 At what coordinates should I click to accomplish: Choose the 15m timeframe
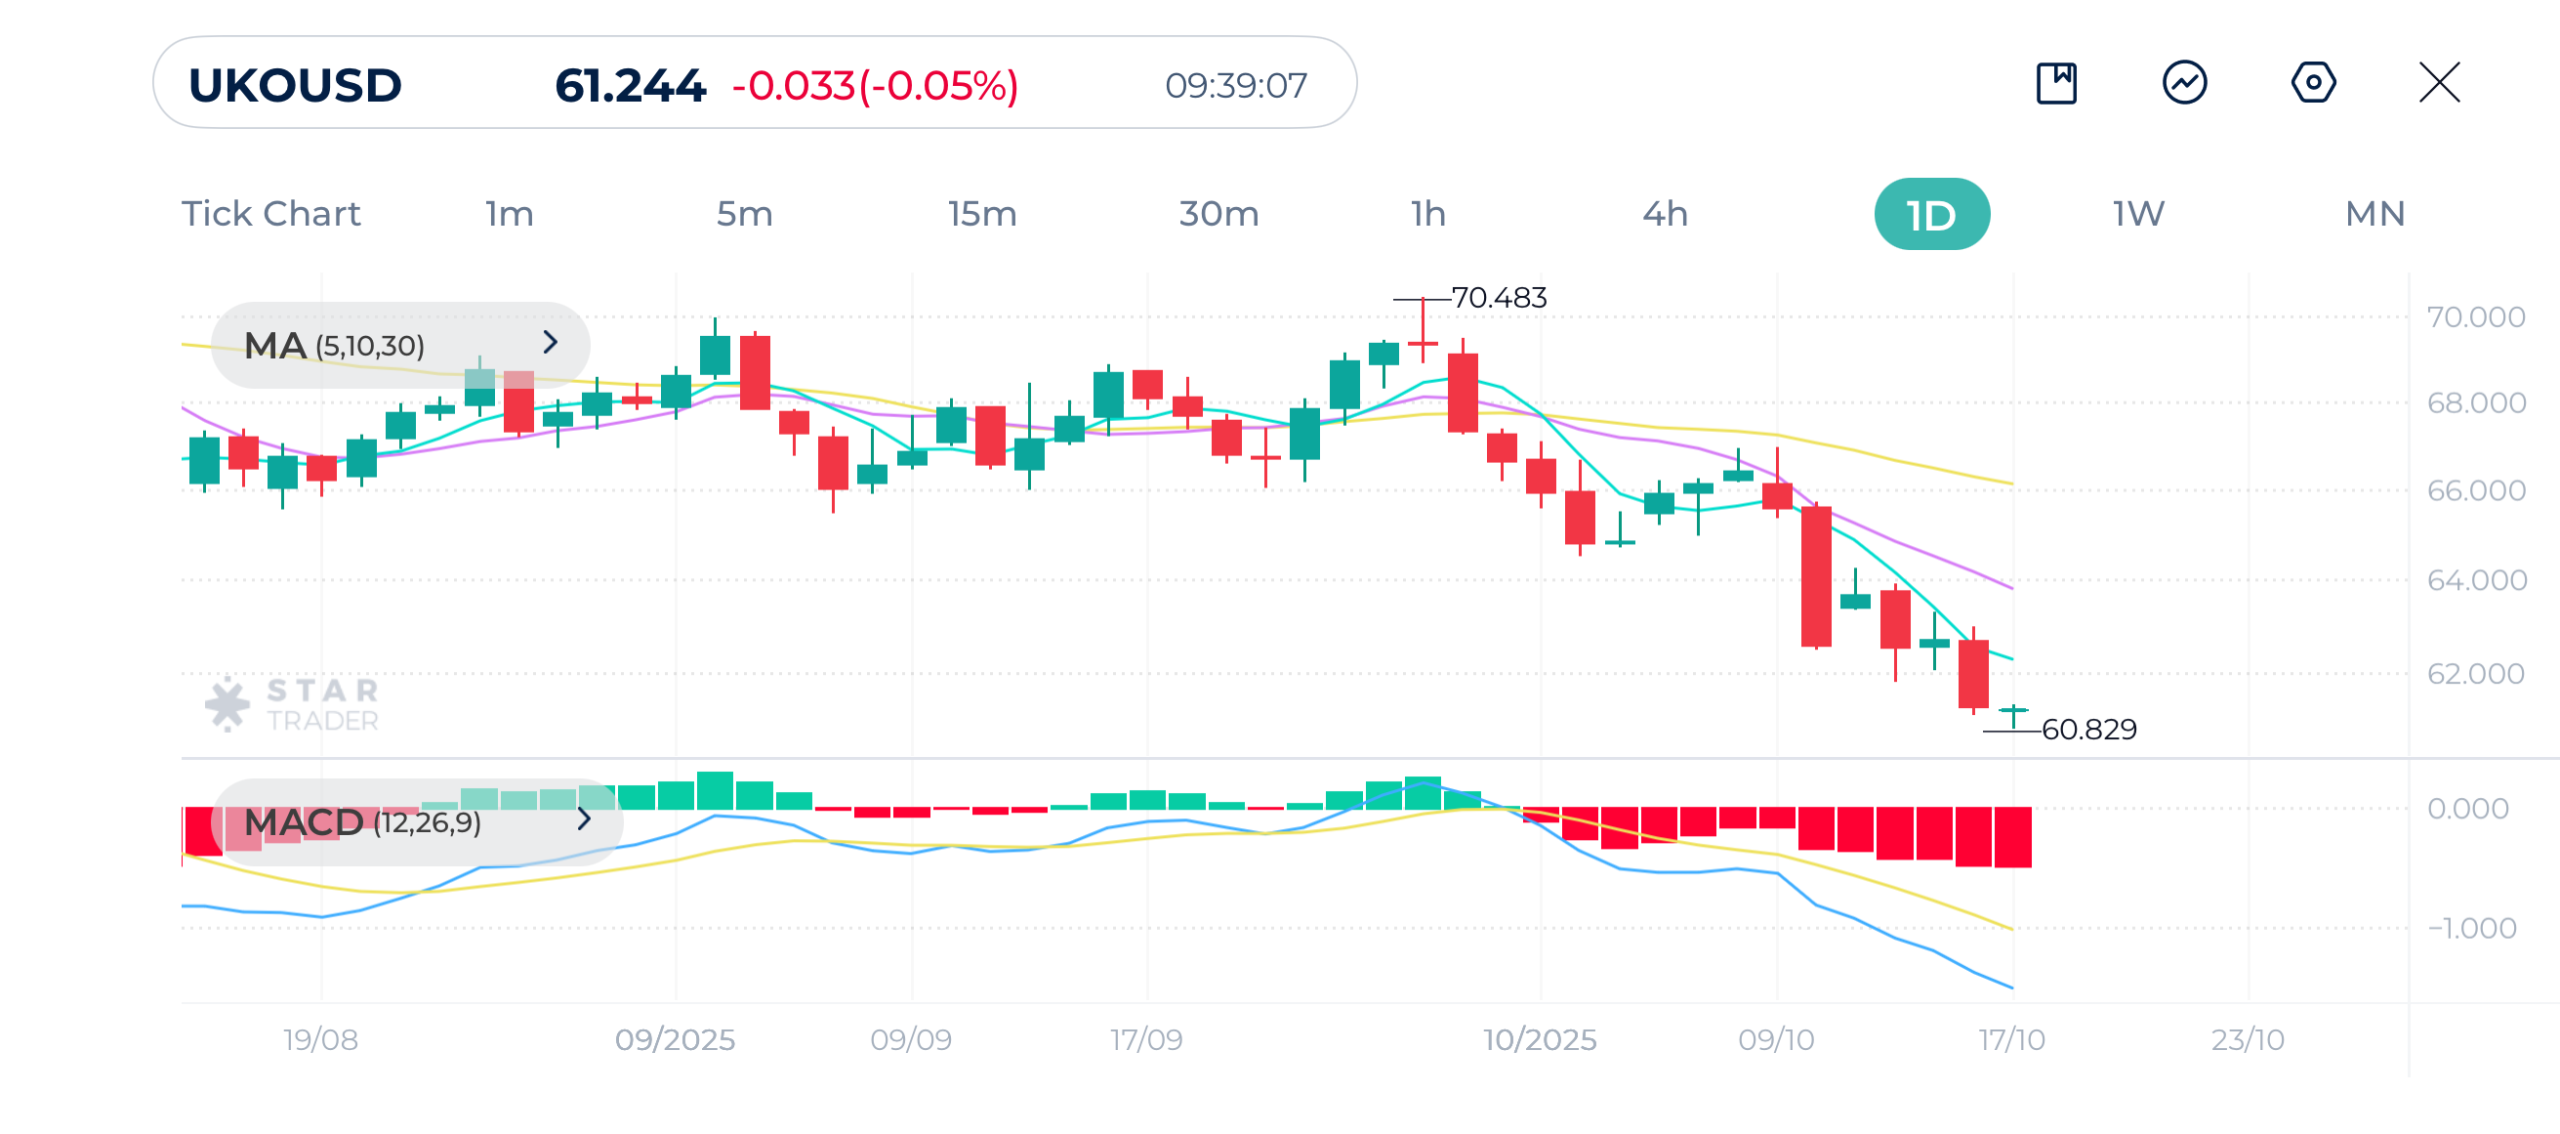(x=982, y=214)
